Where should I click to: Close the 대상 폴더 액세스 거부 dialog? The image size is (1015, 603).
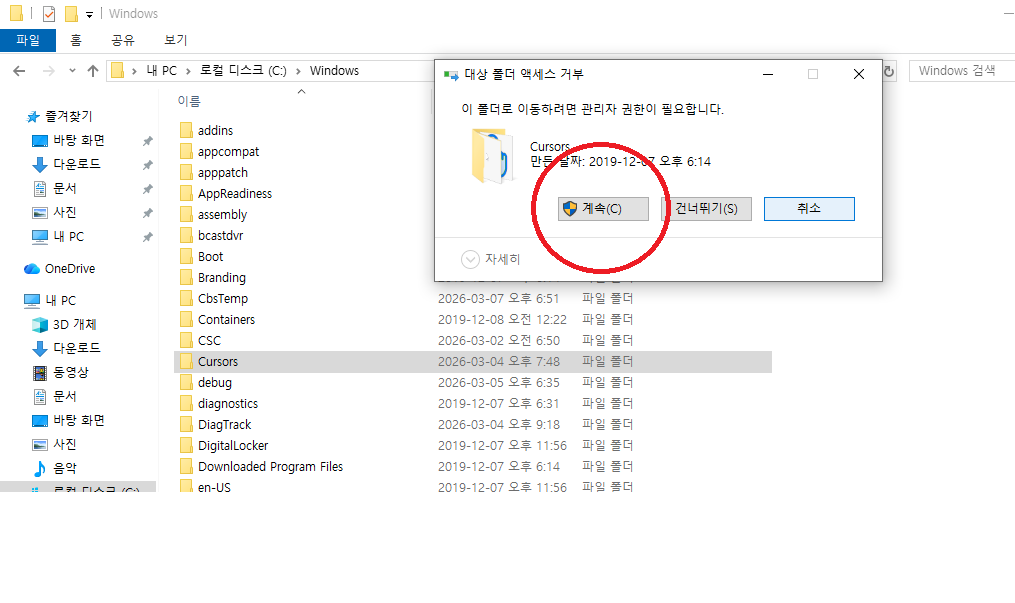pos(858,74)
